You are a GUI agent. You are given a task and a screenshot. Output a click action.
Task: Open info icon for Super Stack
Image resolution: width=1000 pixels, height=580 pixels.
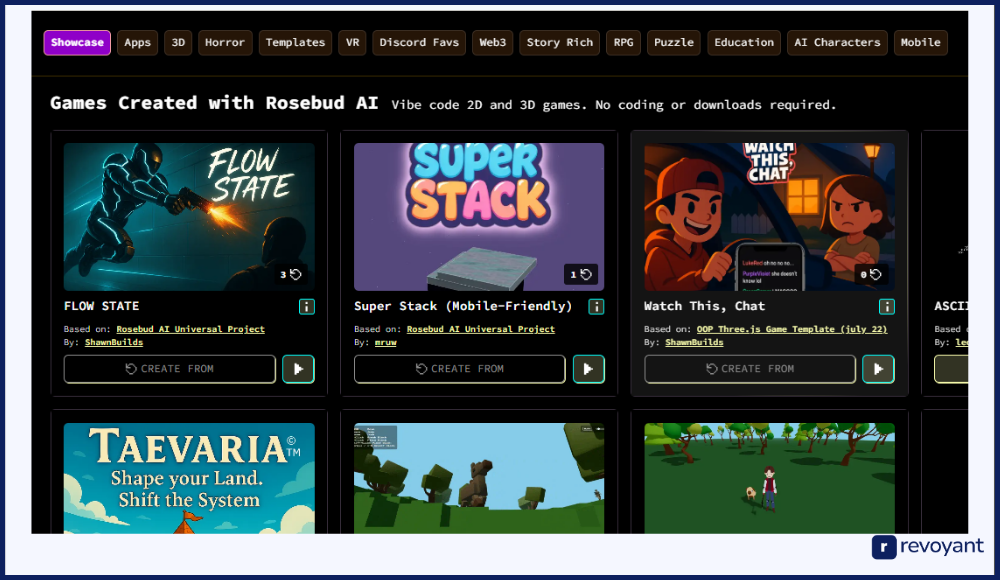596,307
